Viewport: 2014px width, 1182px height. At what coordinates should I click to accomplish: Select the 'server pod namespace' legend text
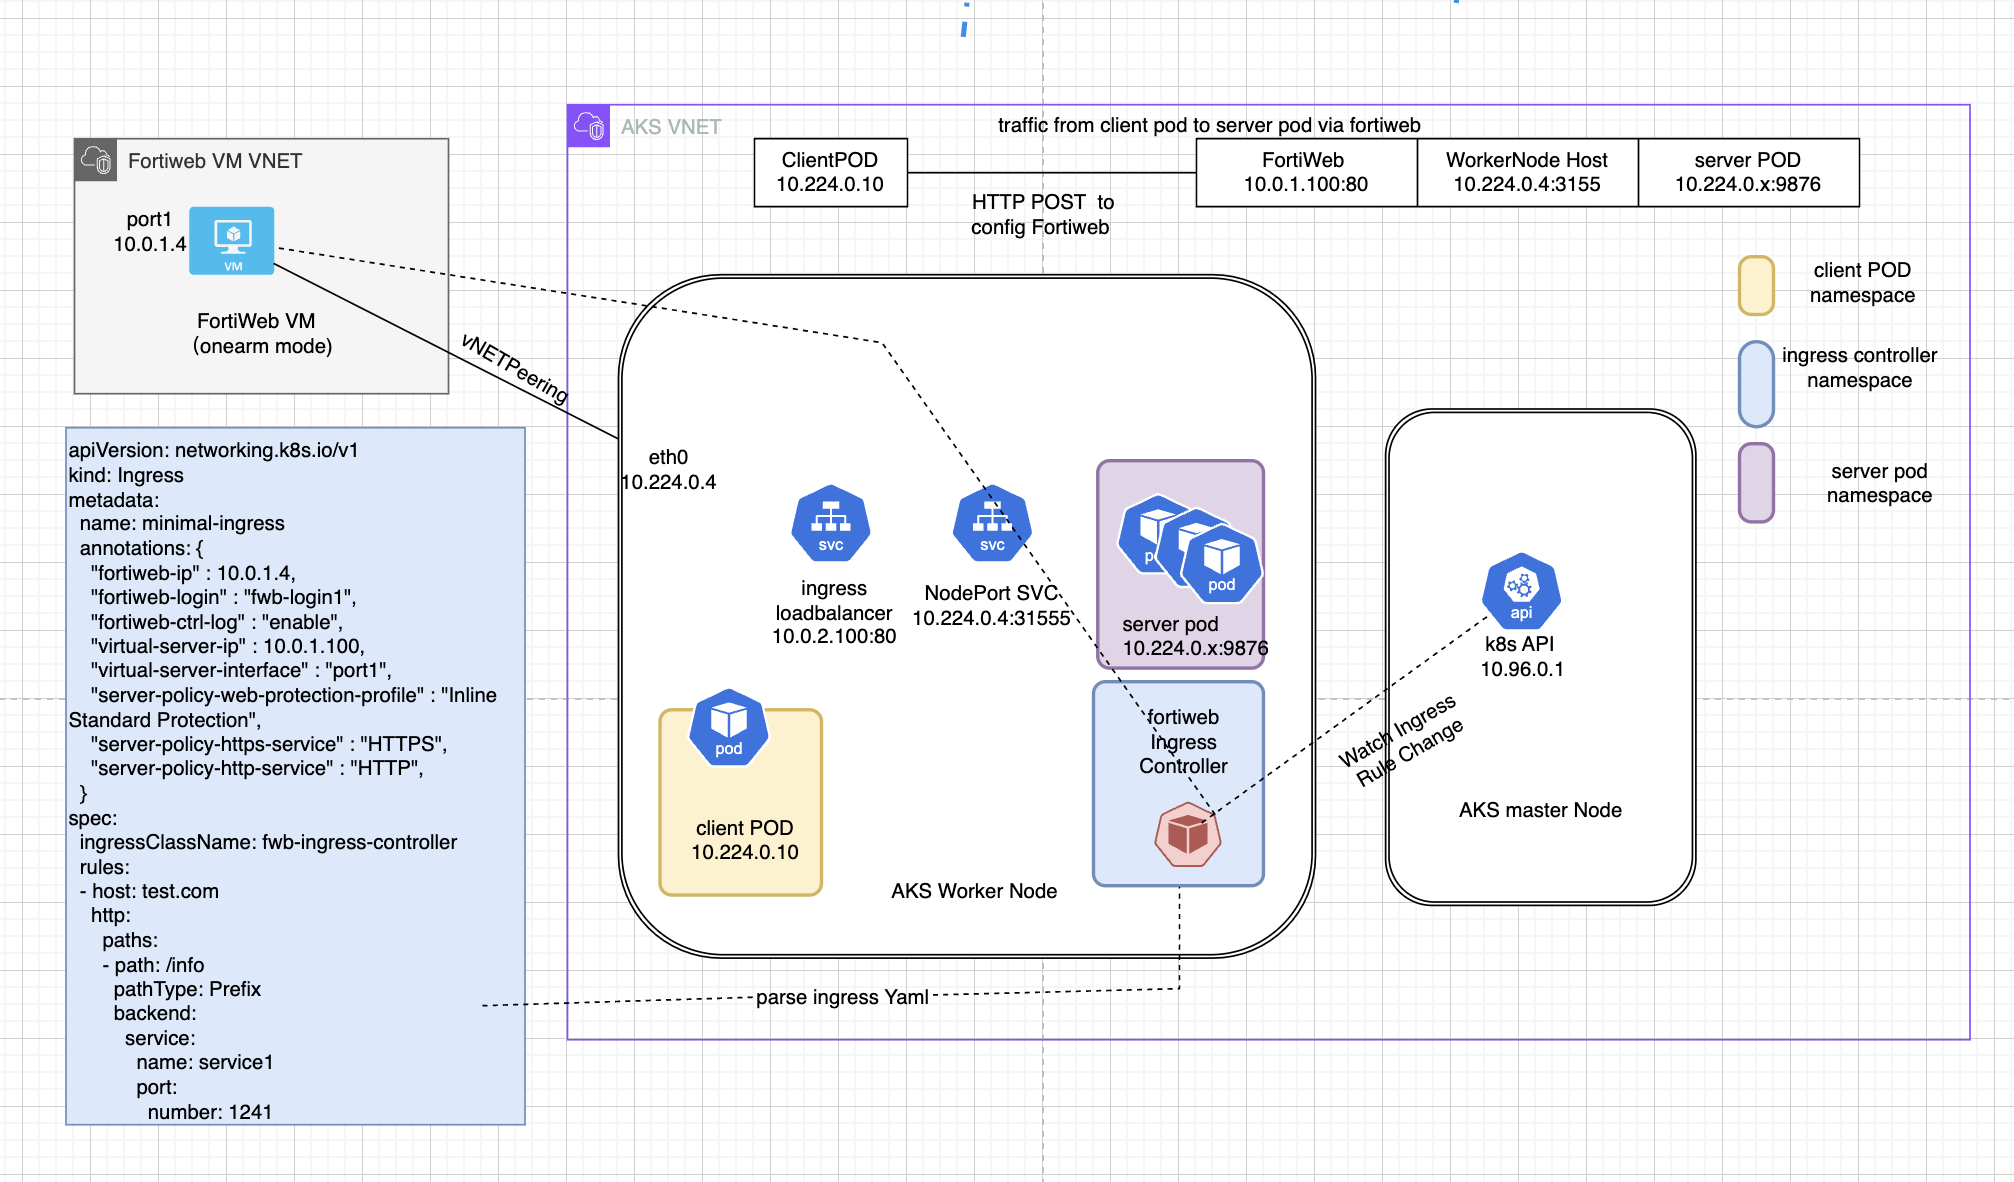[x=1879, y=483]
